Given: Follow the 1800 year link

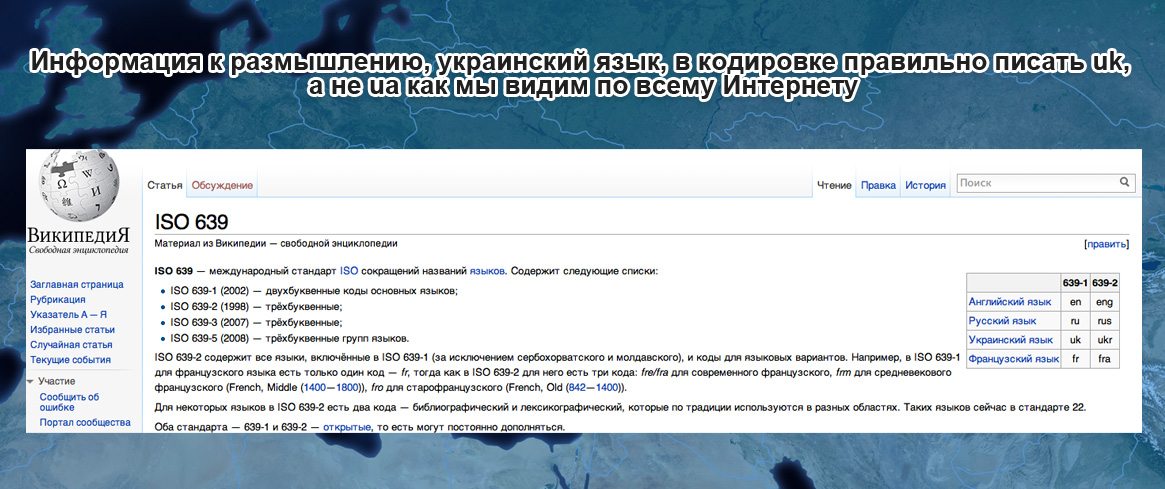Looking at the screenshot, I should [x=347, y=388].
